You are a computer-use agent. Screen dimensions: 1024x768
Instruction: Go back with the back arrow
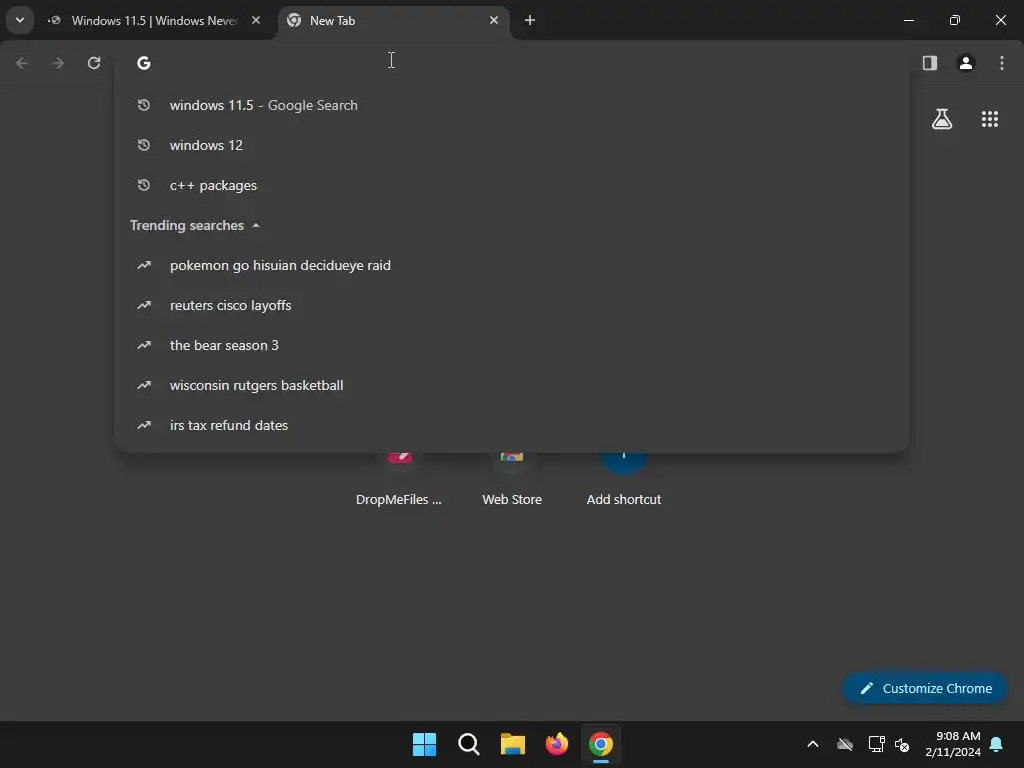(x=22, y=63)
